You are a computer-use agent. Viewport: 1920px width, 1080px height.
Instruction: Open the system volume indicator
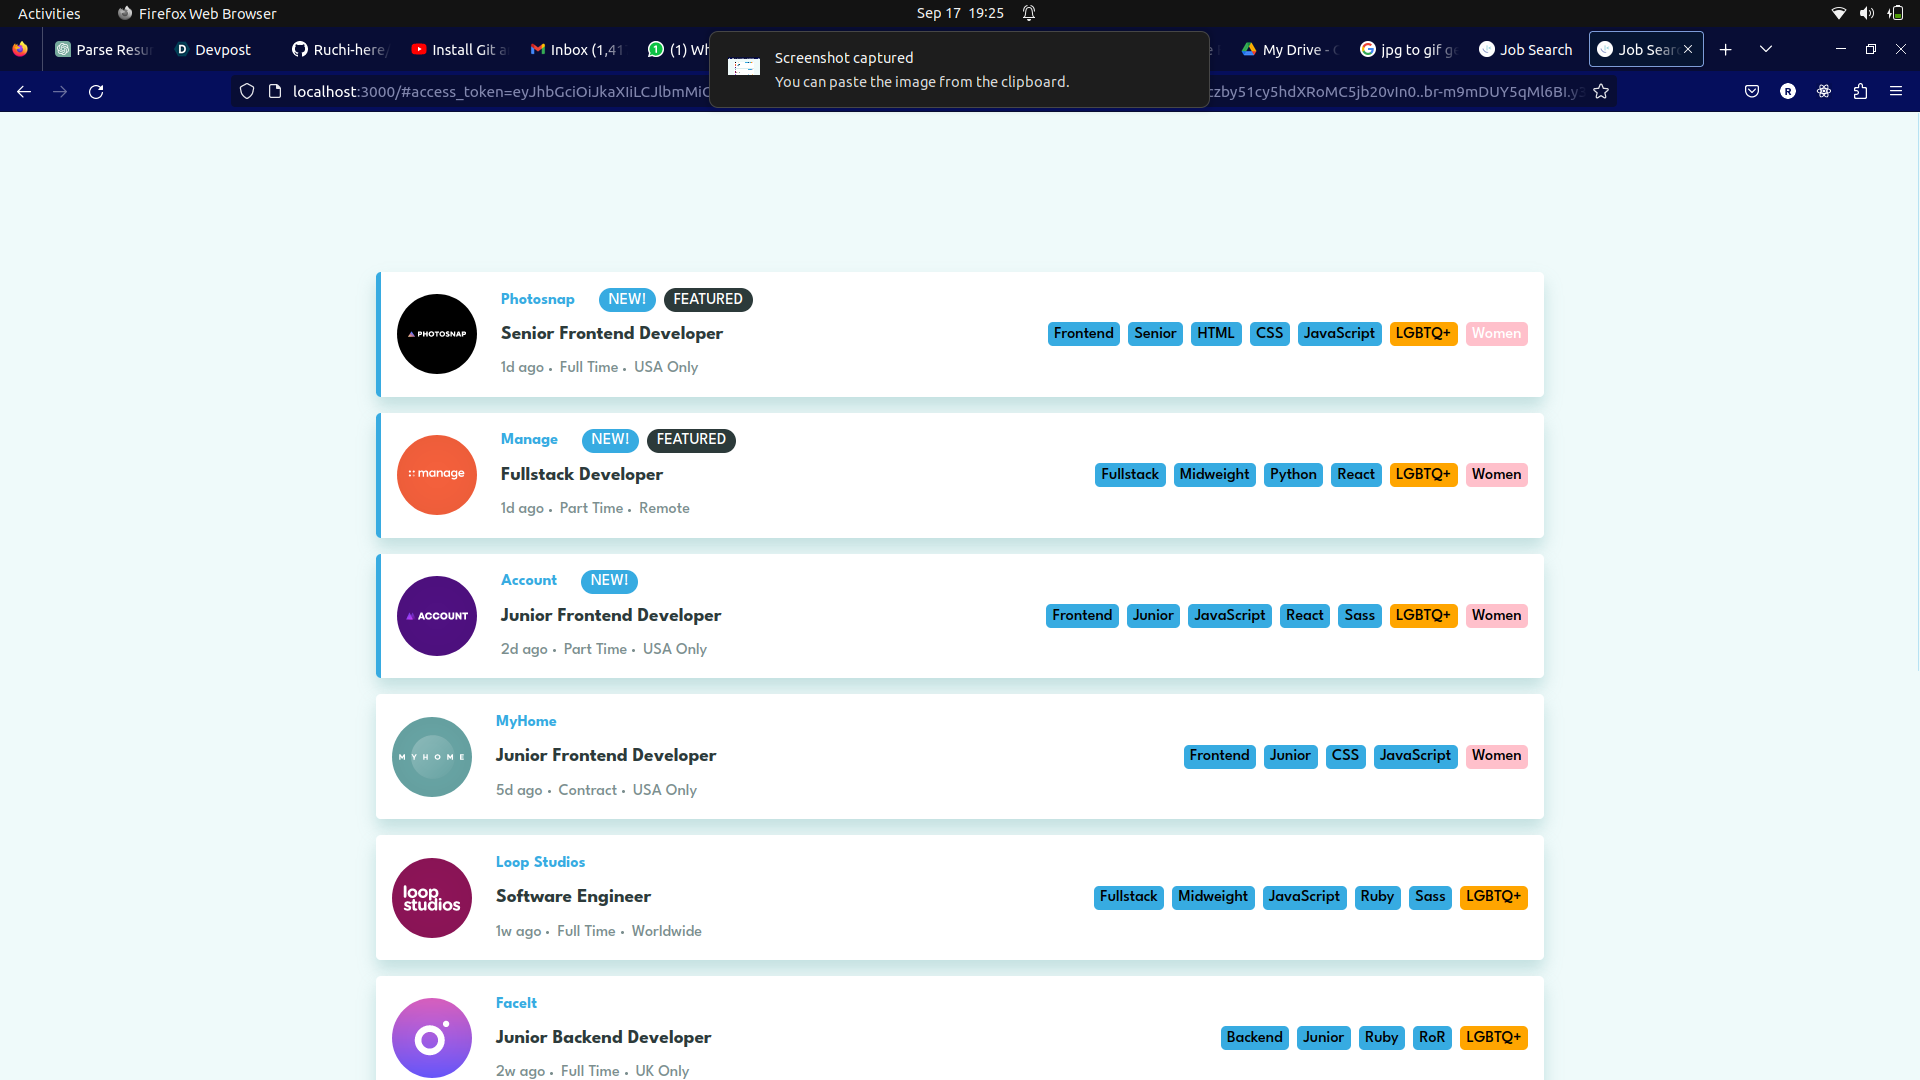(x=1866, y=13)
